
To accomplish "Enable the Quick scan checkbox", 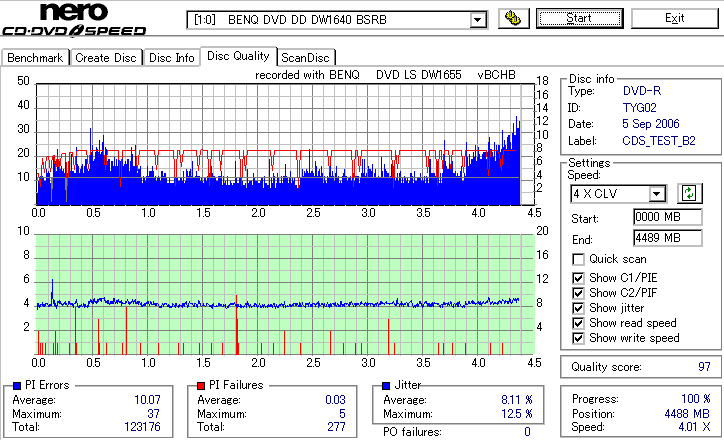I will (x=578, y=259).
